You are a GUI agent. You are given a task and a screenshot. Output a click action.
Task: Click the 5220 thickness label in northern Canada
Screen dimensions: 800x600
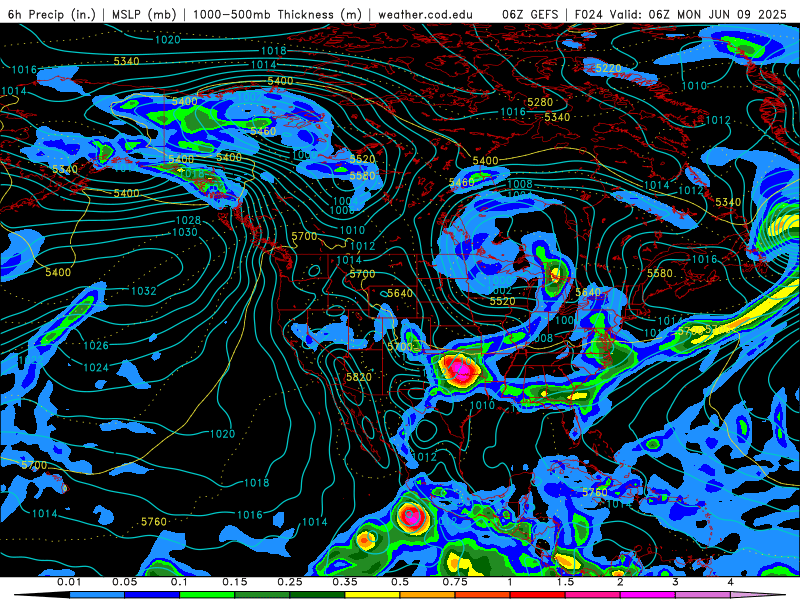pyautogui.click(x=608, y=68)
